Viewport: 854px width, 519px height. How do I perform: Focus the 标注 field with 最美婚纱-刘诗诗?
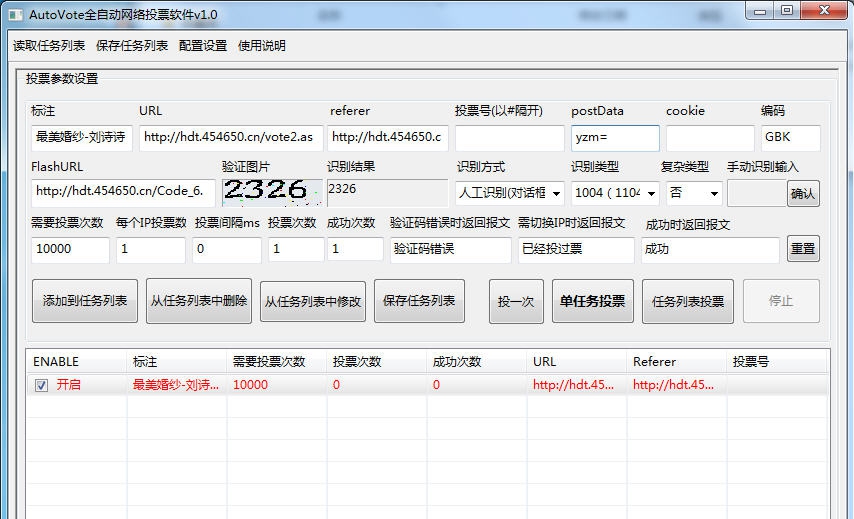point(82,138)
